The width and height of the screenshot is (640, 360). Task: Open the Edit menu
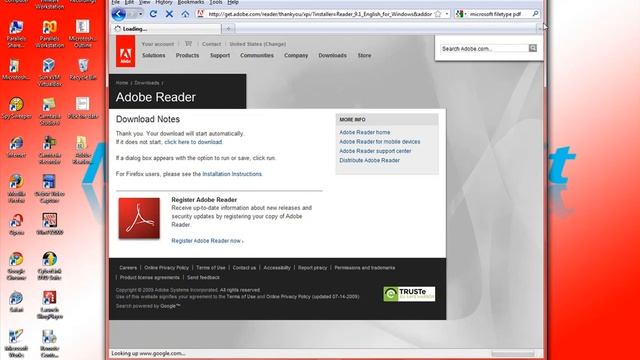129,2
